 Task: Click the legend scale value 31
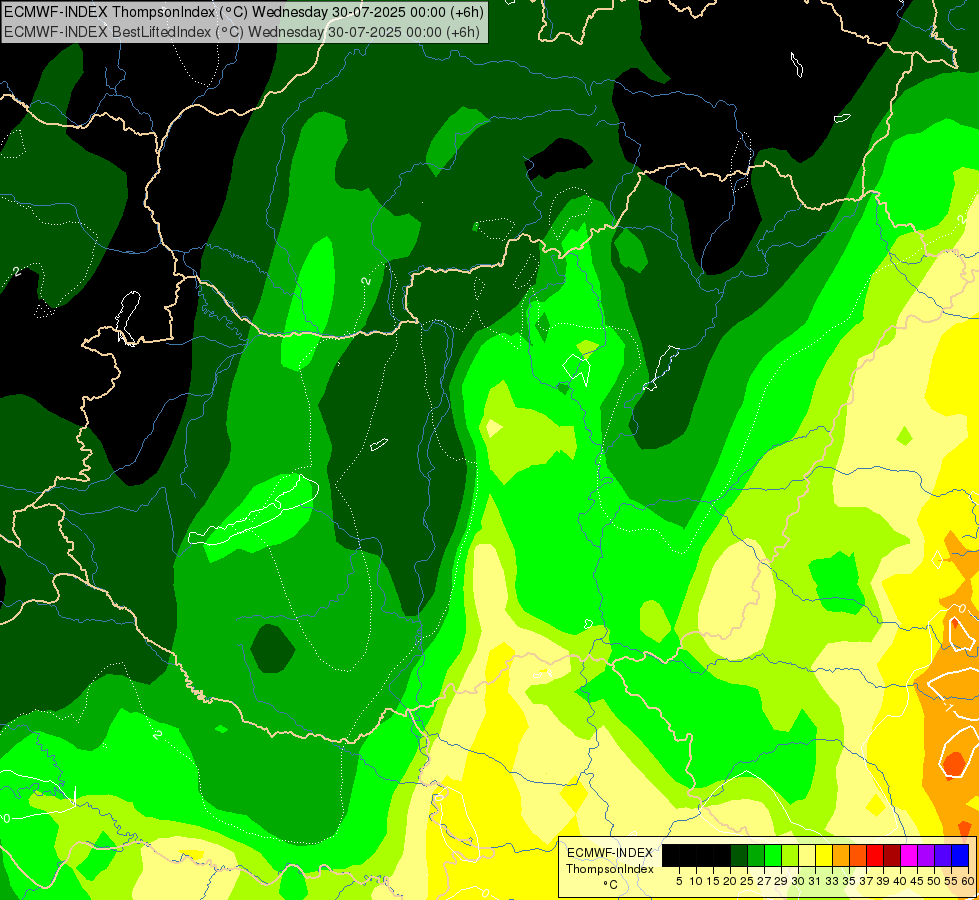coord(815,881)
